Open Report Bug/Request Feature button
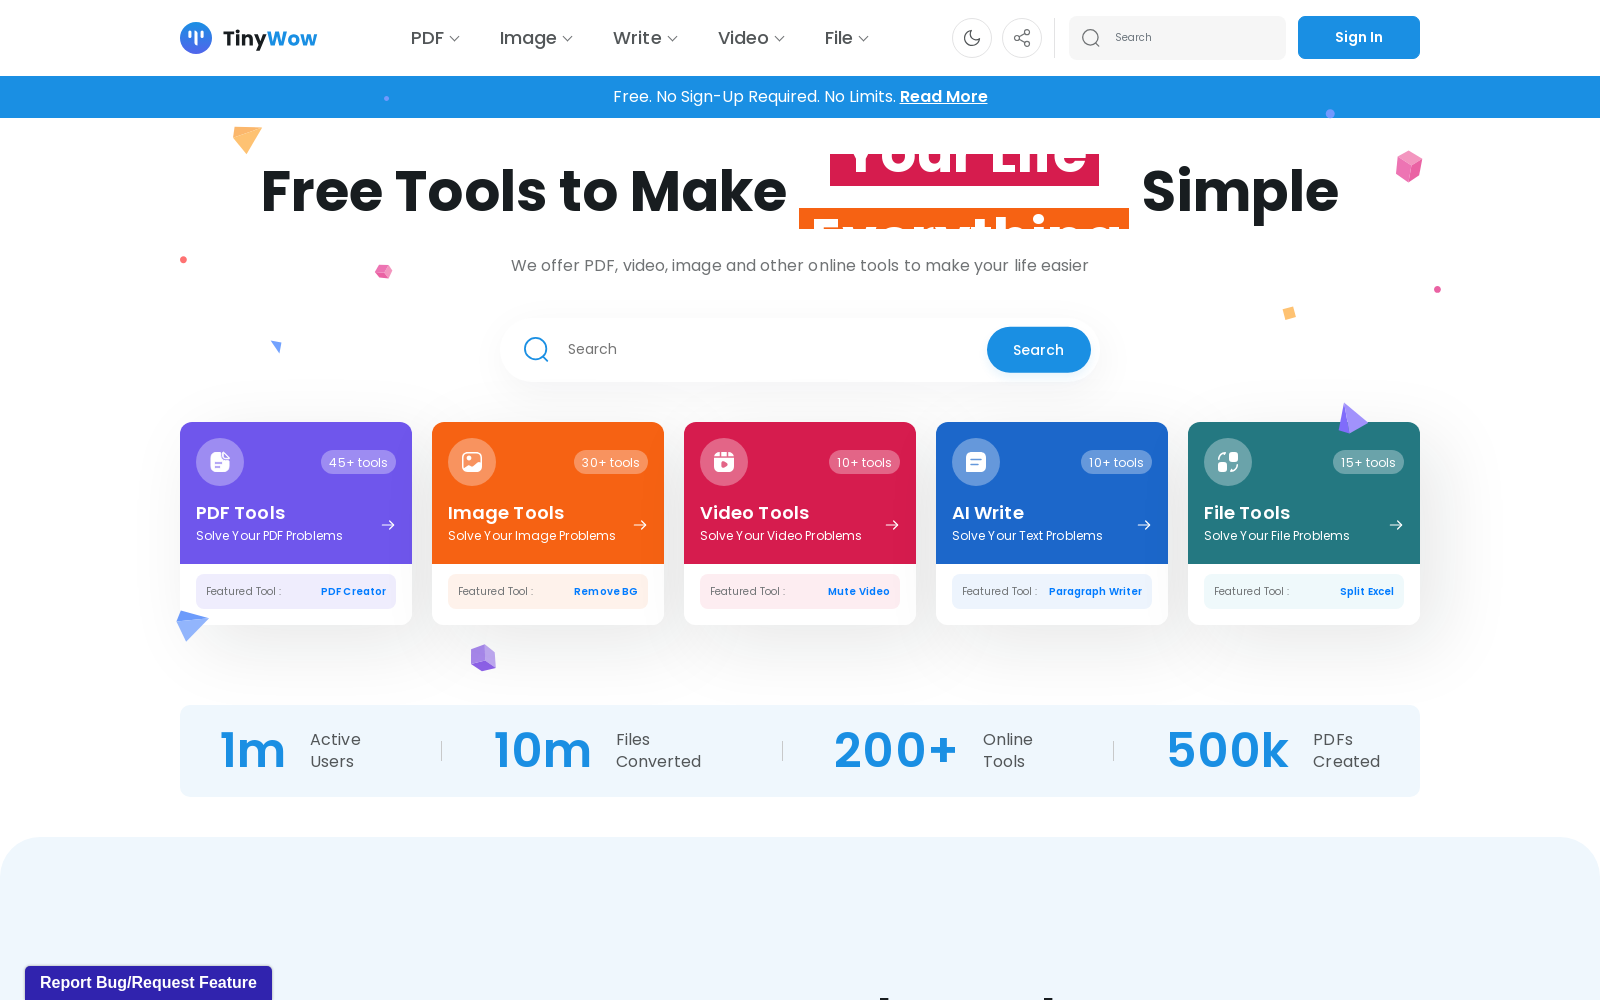 (x=148, y=983)
